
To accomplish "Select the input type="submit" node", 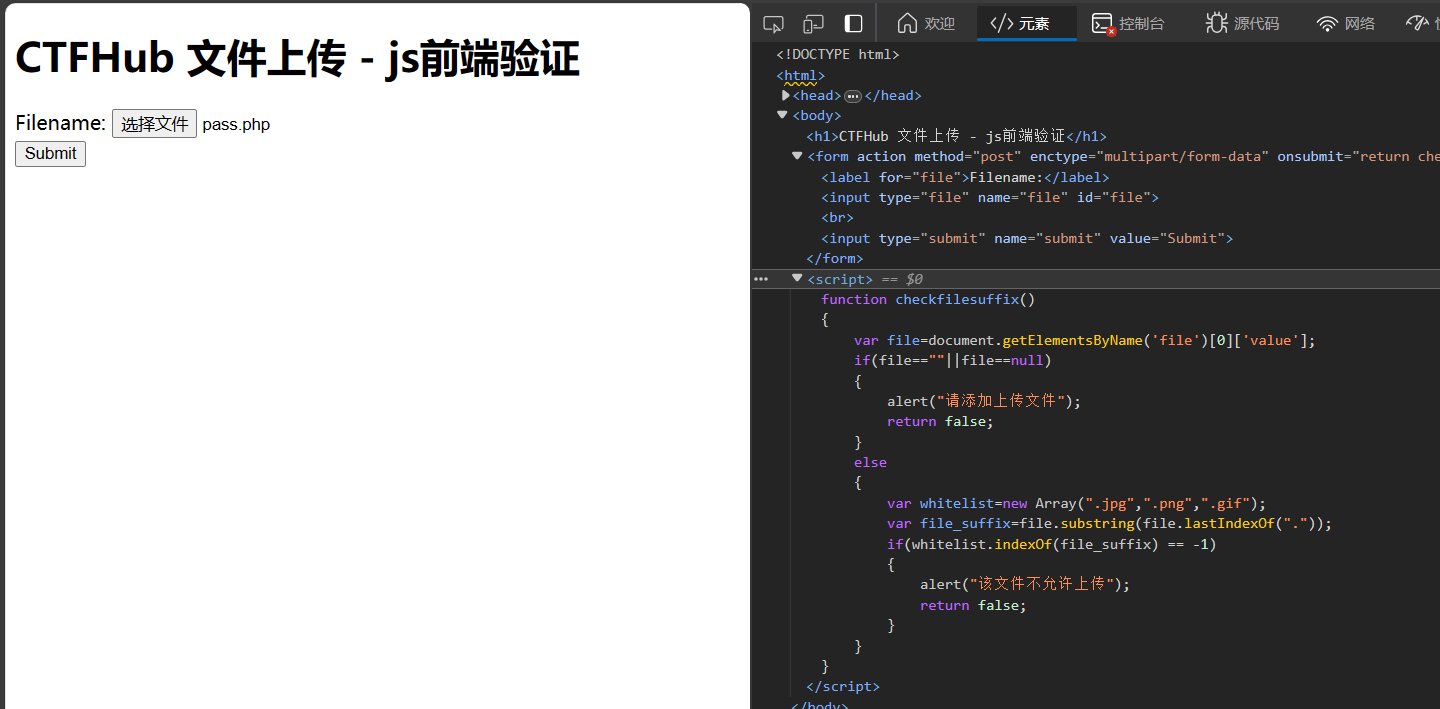I will 1027,239.
